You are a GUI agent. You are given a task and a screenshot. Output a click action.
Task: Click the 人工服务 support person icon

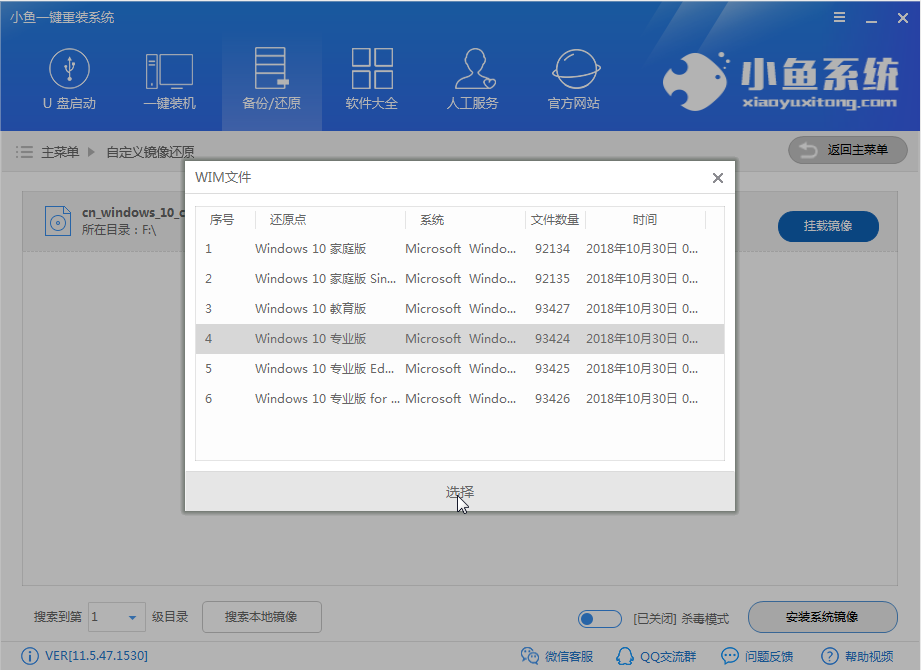[x=472, y=70]
